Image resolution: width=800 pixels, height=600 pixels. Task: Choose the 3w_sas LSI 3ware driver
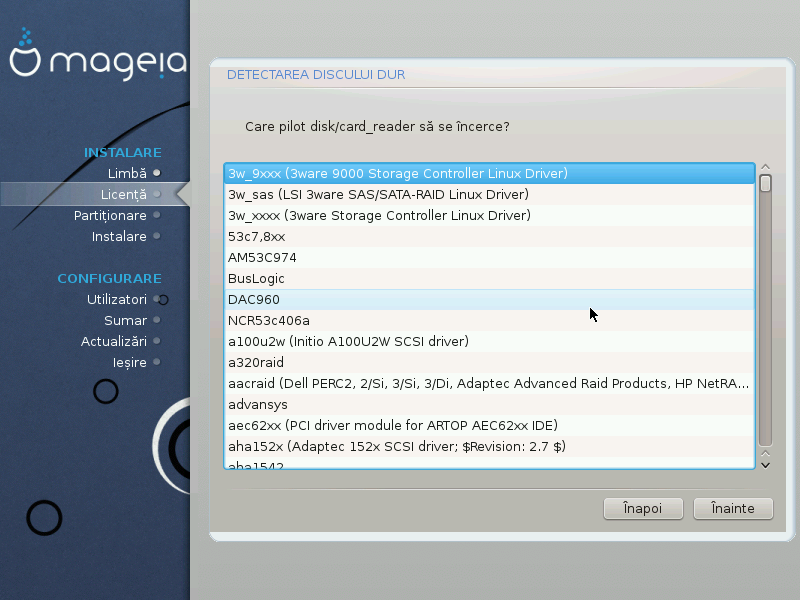point(489,194)
